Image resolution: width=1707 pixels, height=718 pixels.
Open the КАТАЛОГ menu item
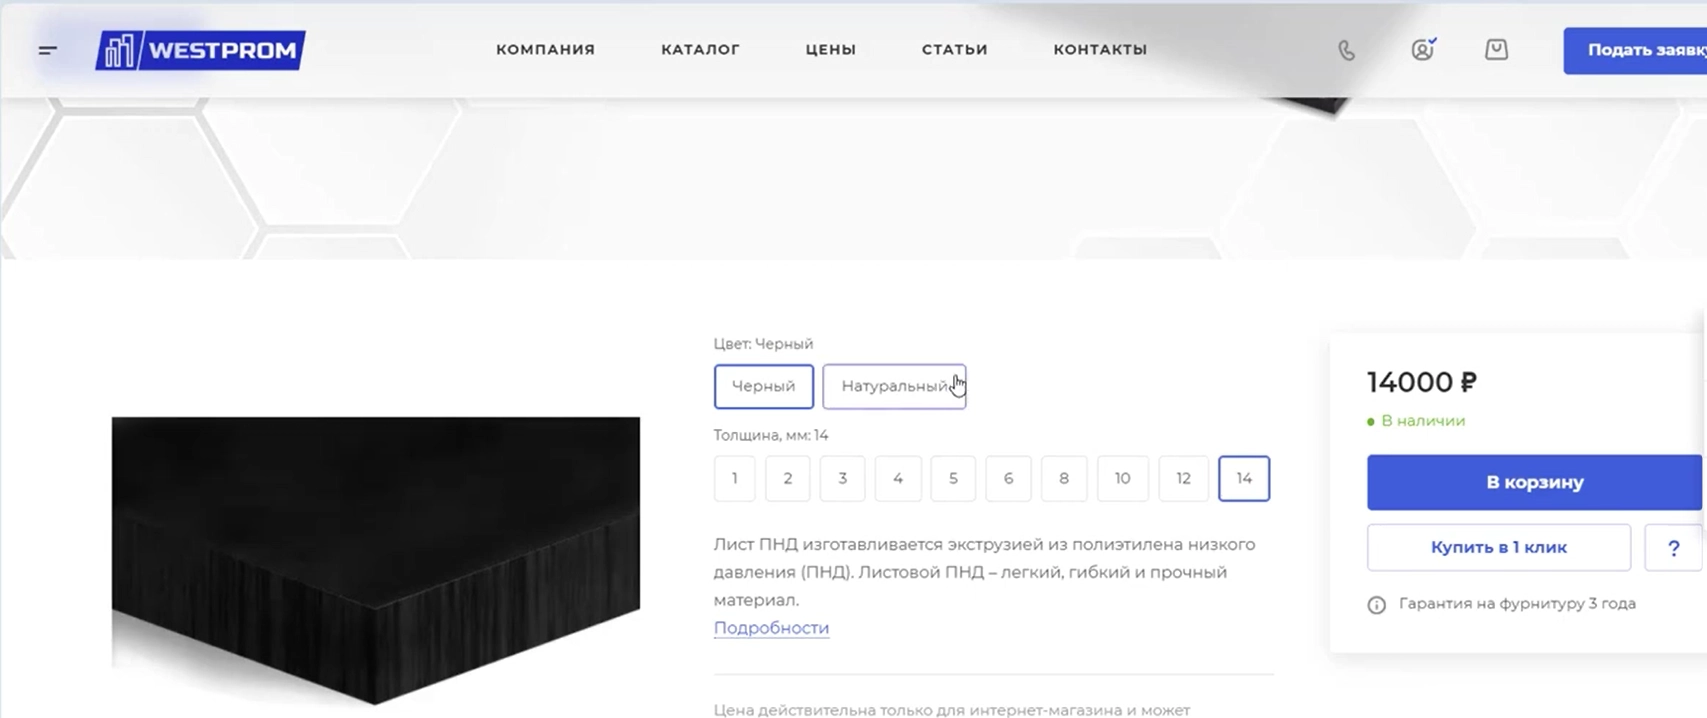(700, 49)
